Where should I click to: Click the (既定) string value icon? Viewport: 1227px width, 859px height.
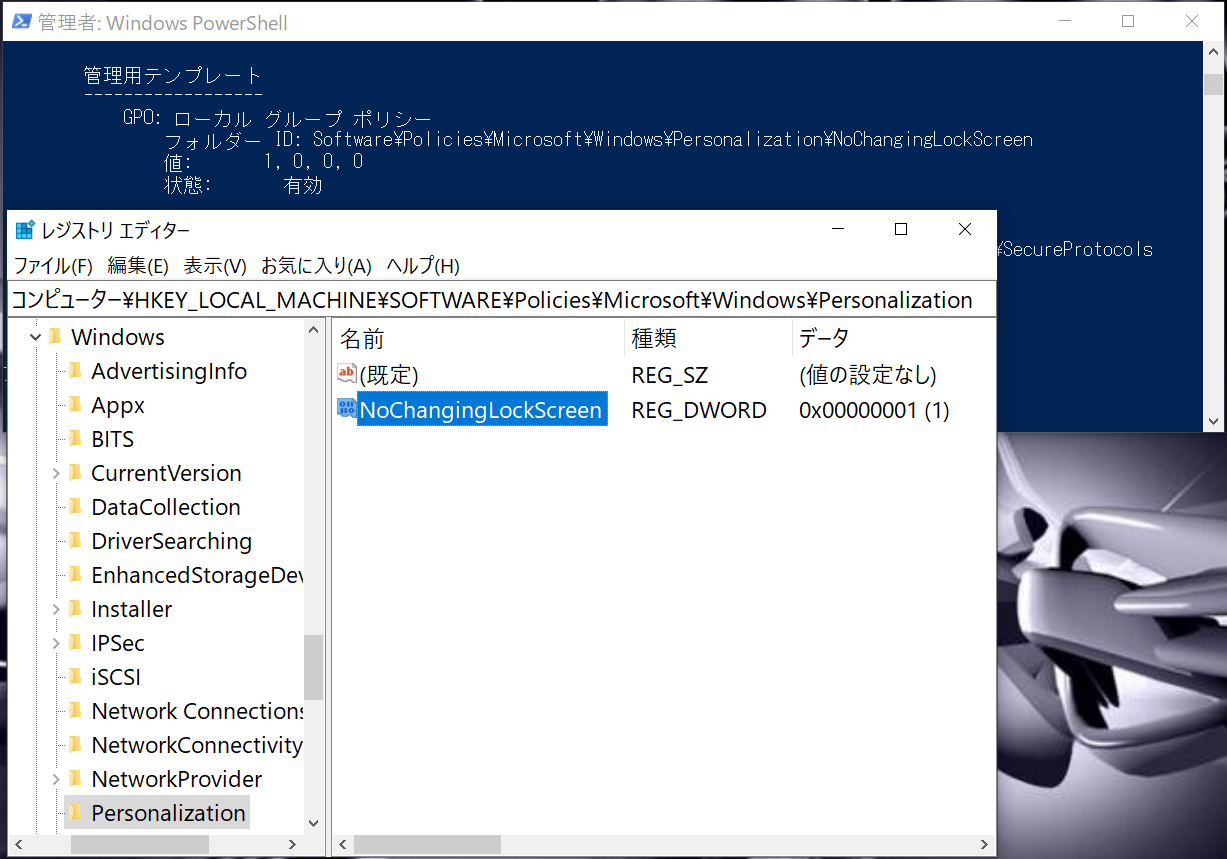point(347,374)
